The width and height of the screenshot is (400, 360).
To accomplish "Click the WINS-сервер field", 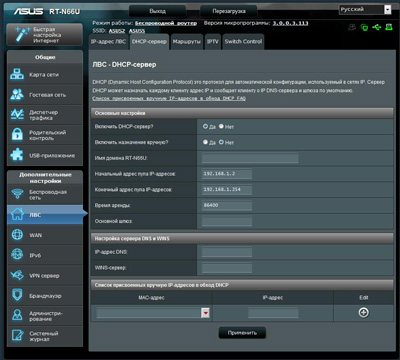I will tap(227, 268).
